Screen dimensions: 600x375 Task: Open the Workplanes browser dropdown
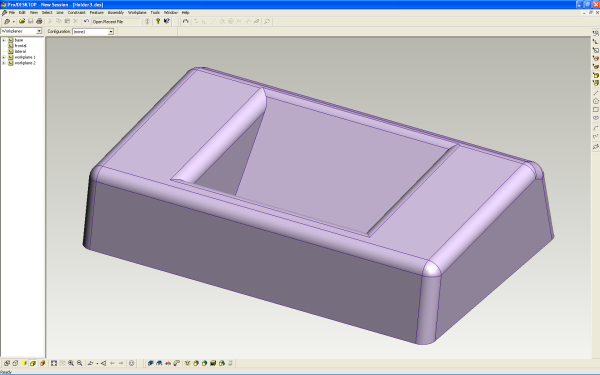click(39, 31)
